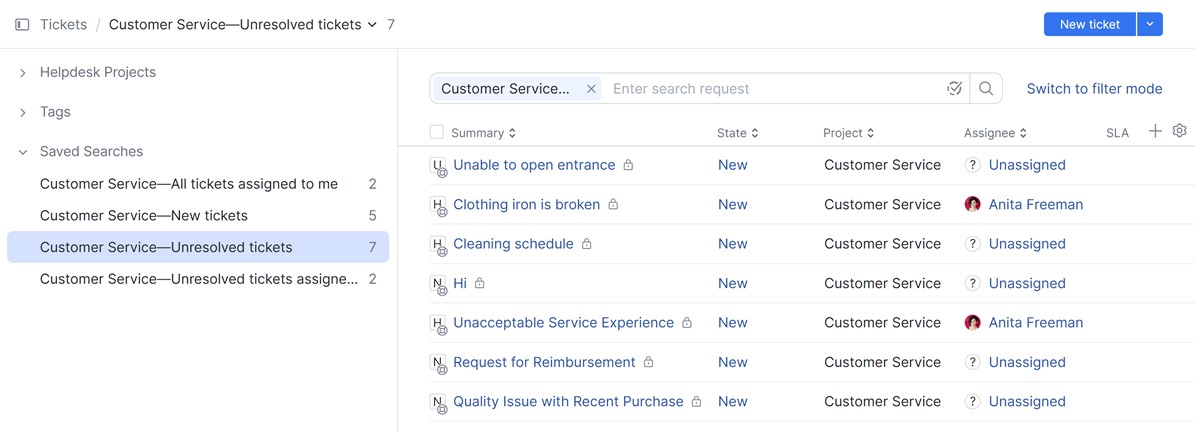The image size is (1201, 432).
Task: Click Anita Freeman avatar on Clothing iron row
Action: (972, 204)
